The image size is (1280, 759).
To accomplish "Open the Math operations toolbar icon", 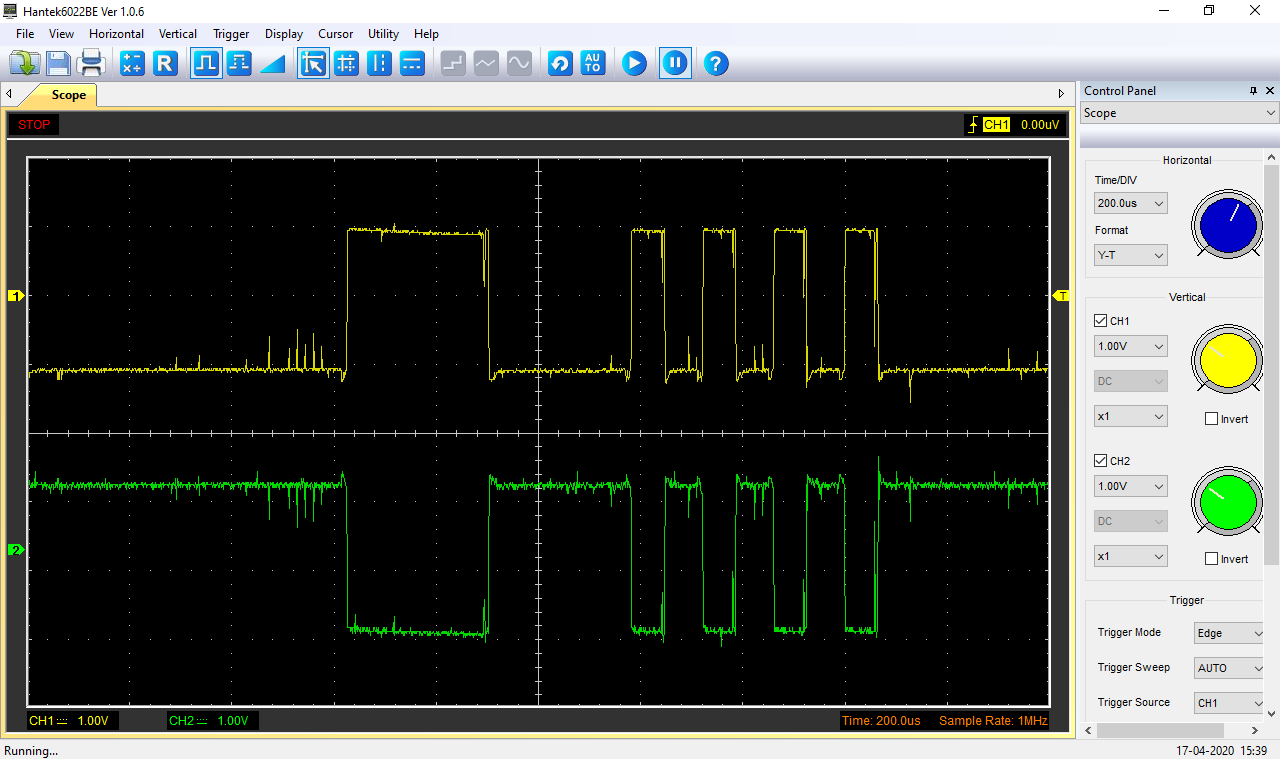I will point(132,64).
